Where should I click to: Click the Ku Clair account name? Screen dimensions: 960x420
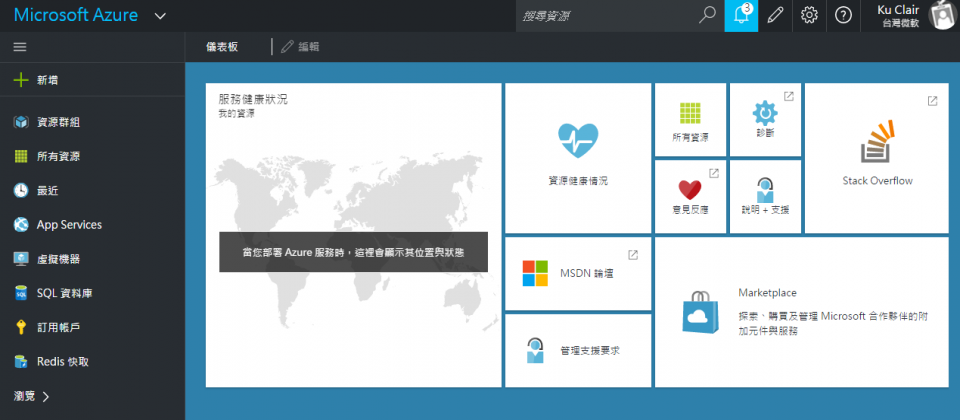click(x=898, y=10)
